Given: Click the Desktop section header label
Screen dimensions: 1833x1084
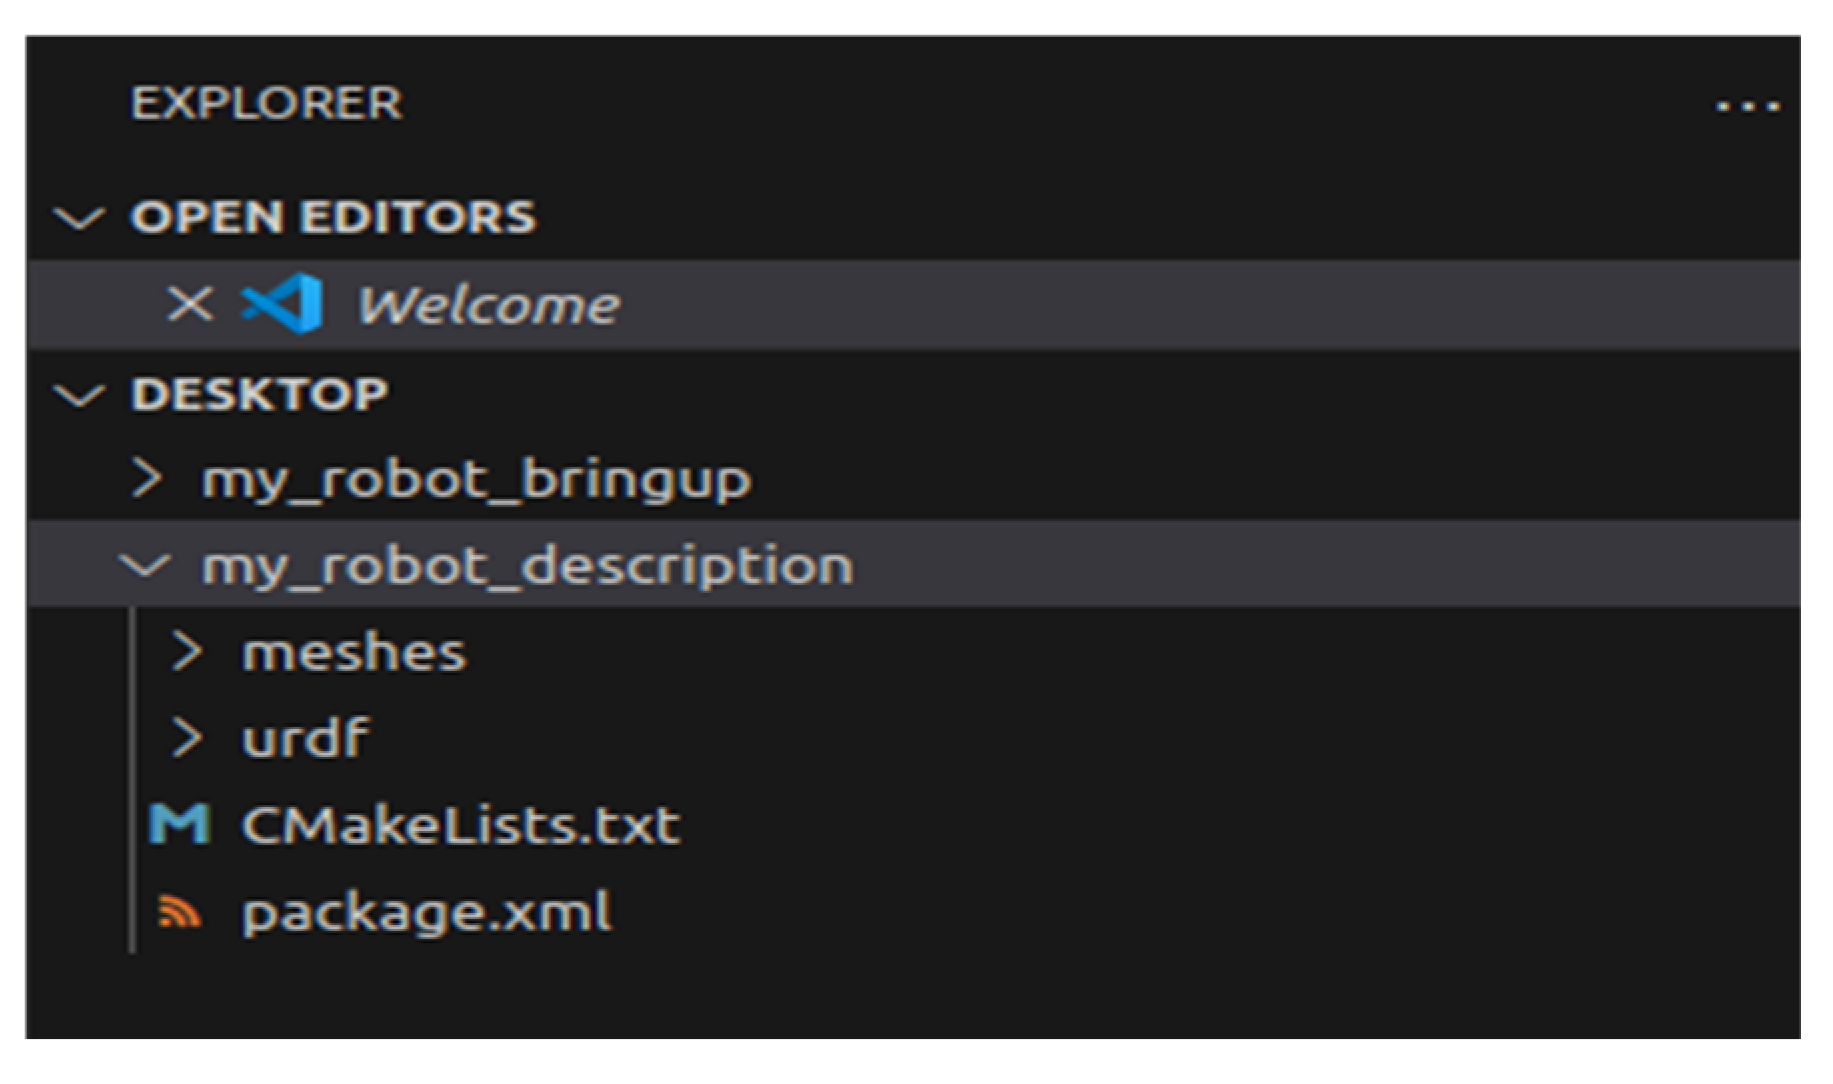Looking at the screenshot, I should point(259,394).
